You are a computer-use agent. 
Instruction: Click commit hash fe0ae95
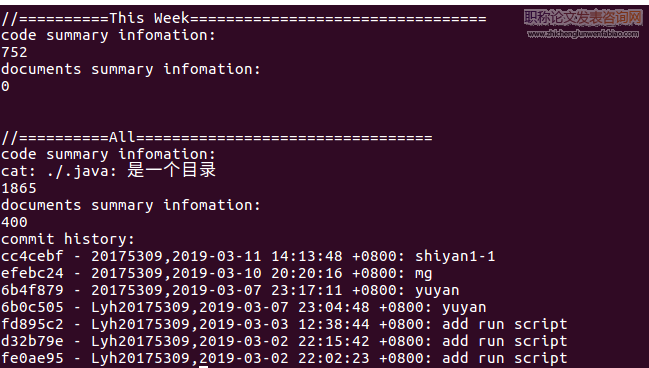click(32, 358)
